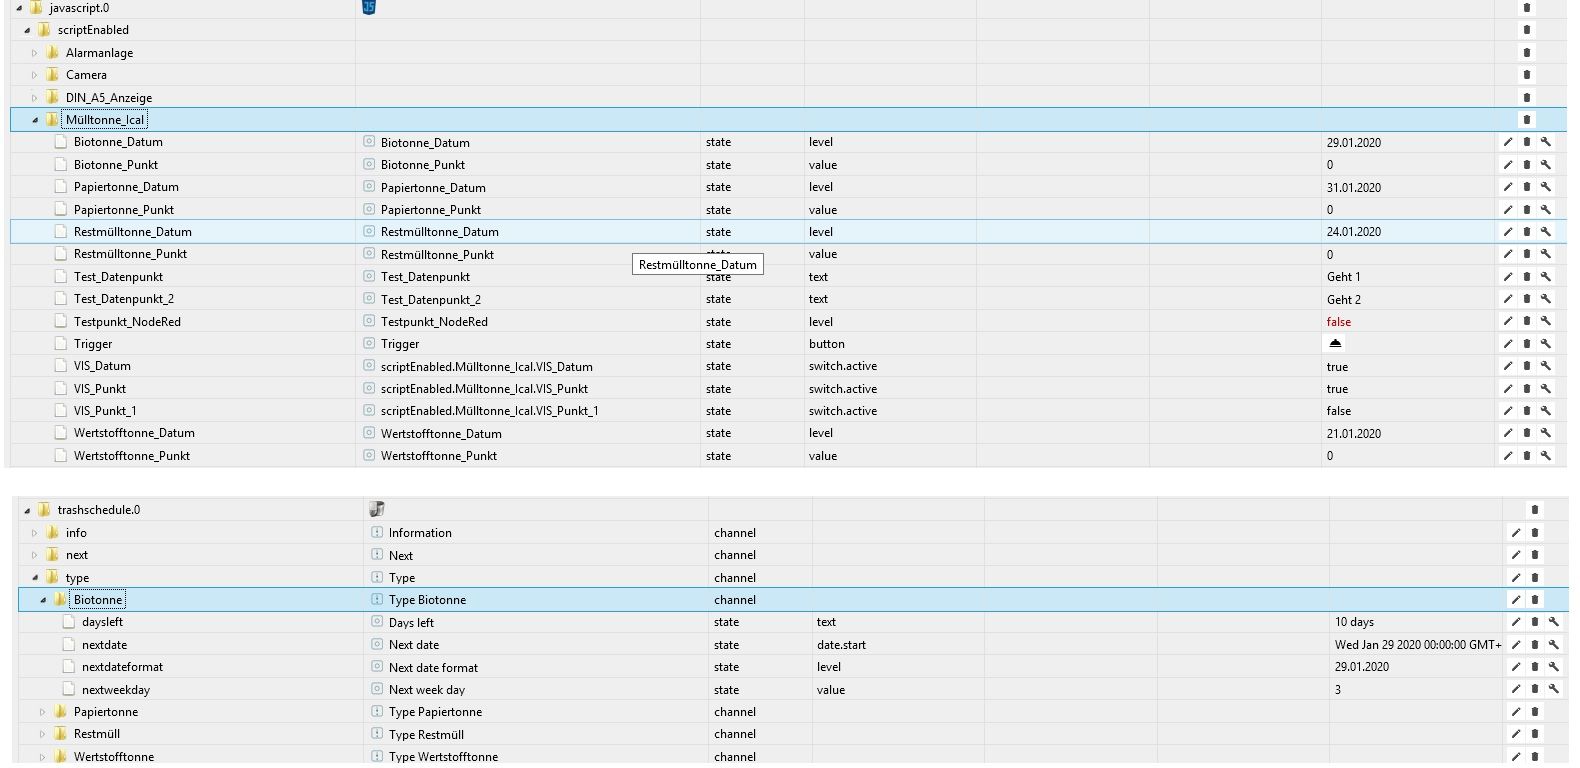1580x768 pixels.
Task: Collapse the scriptEnabled folder
Action: 27,30
